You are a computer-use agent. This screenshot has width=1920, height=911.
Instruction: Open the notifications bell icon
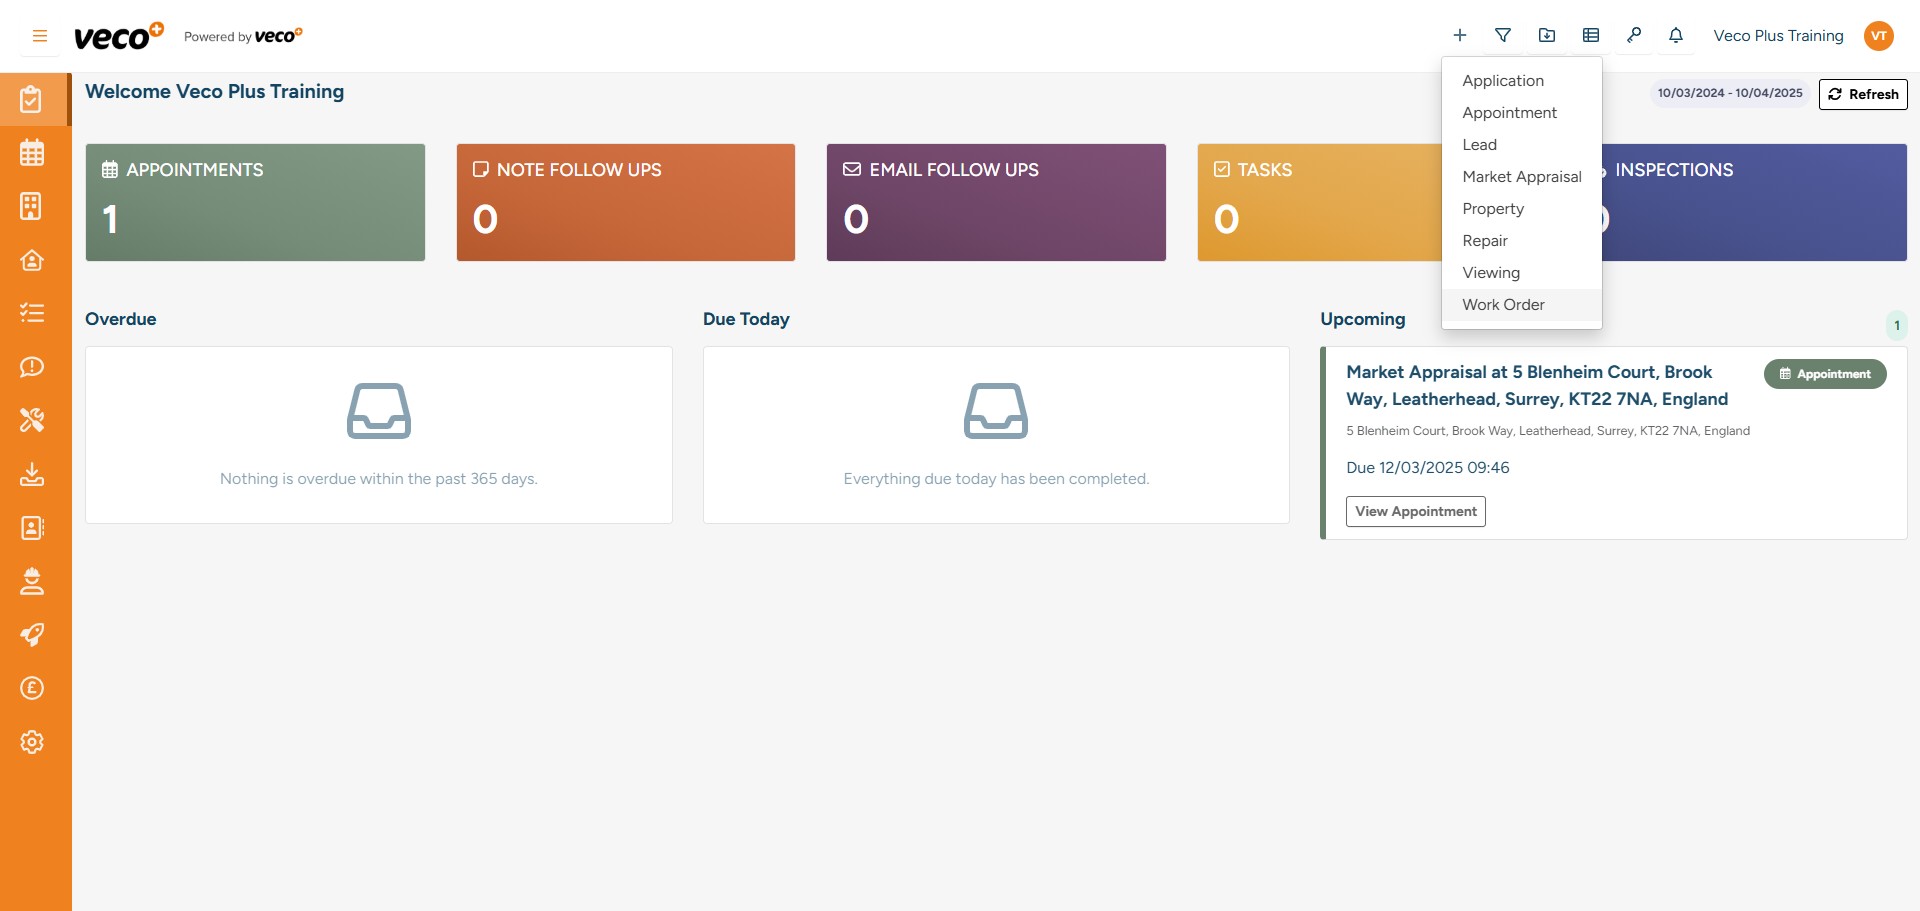1676,36
